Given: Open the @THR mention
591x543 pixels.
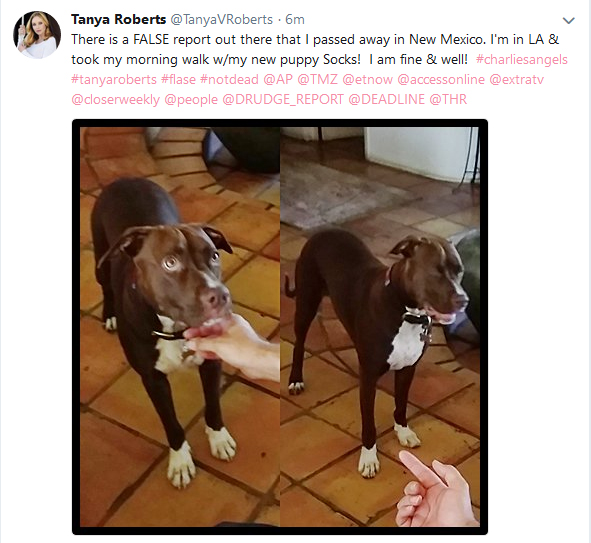Looking at the screenshot, I should (448, 99).
